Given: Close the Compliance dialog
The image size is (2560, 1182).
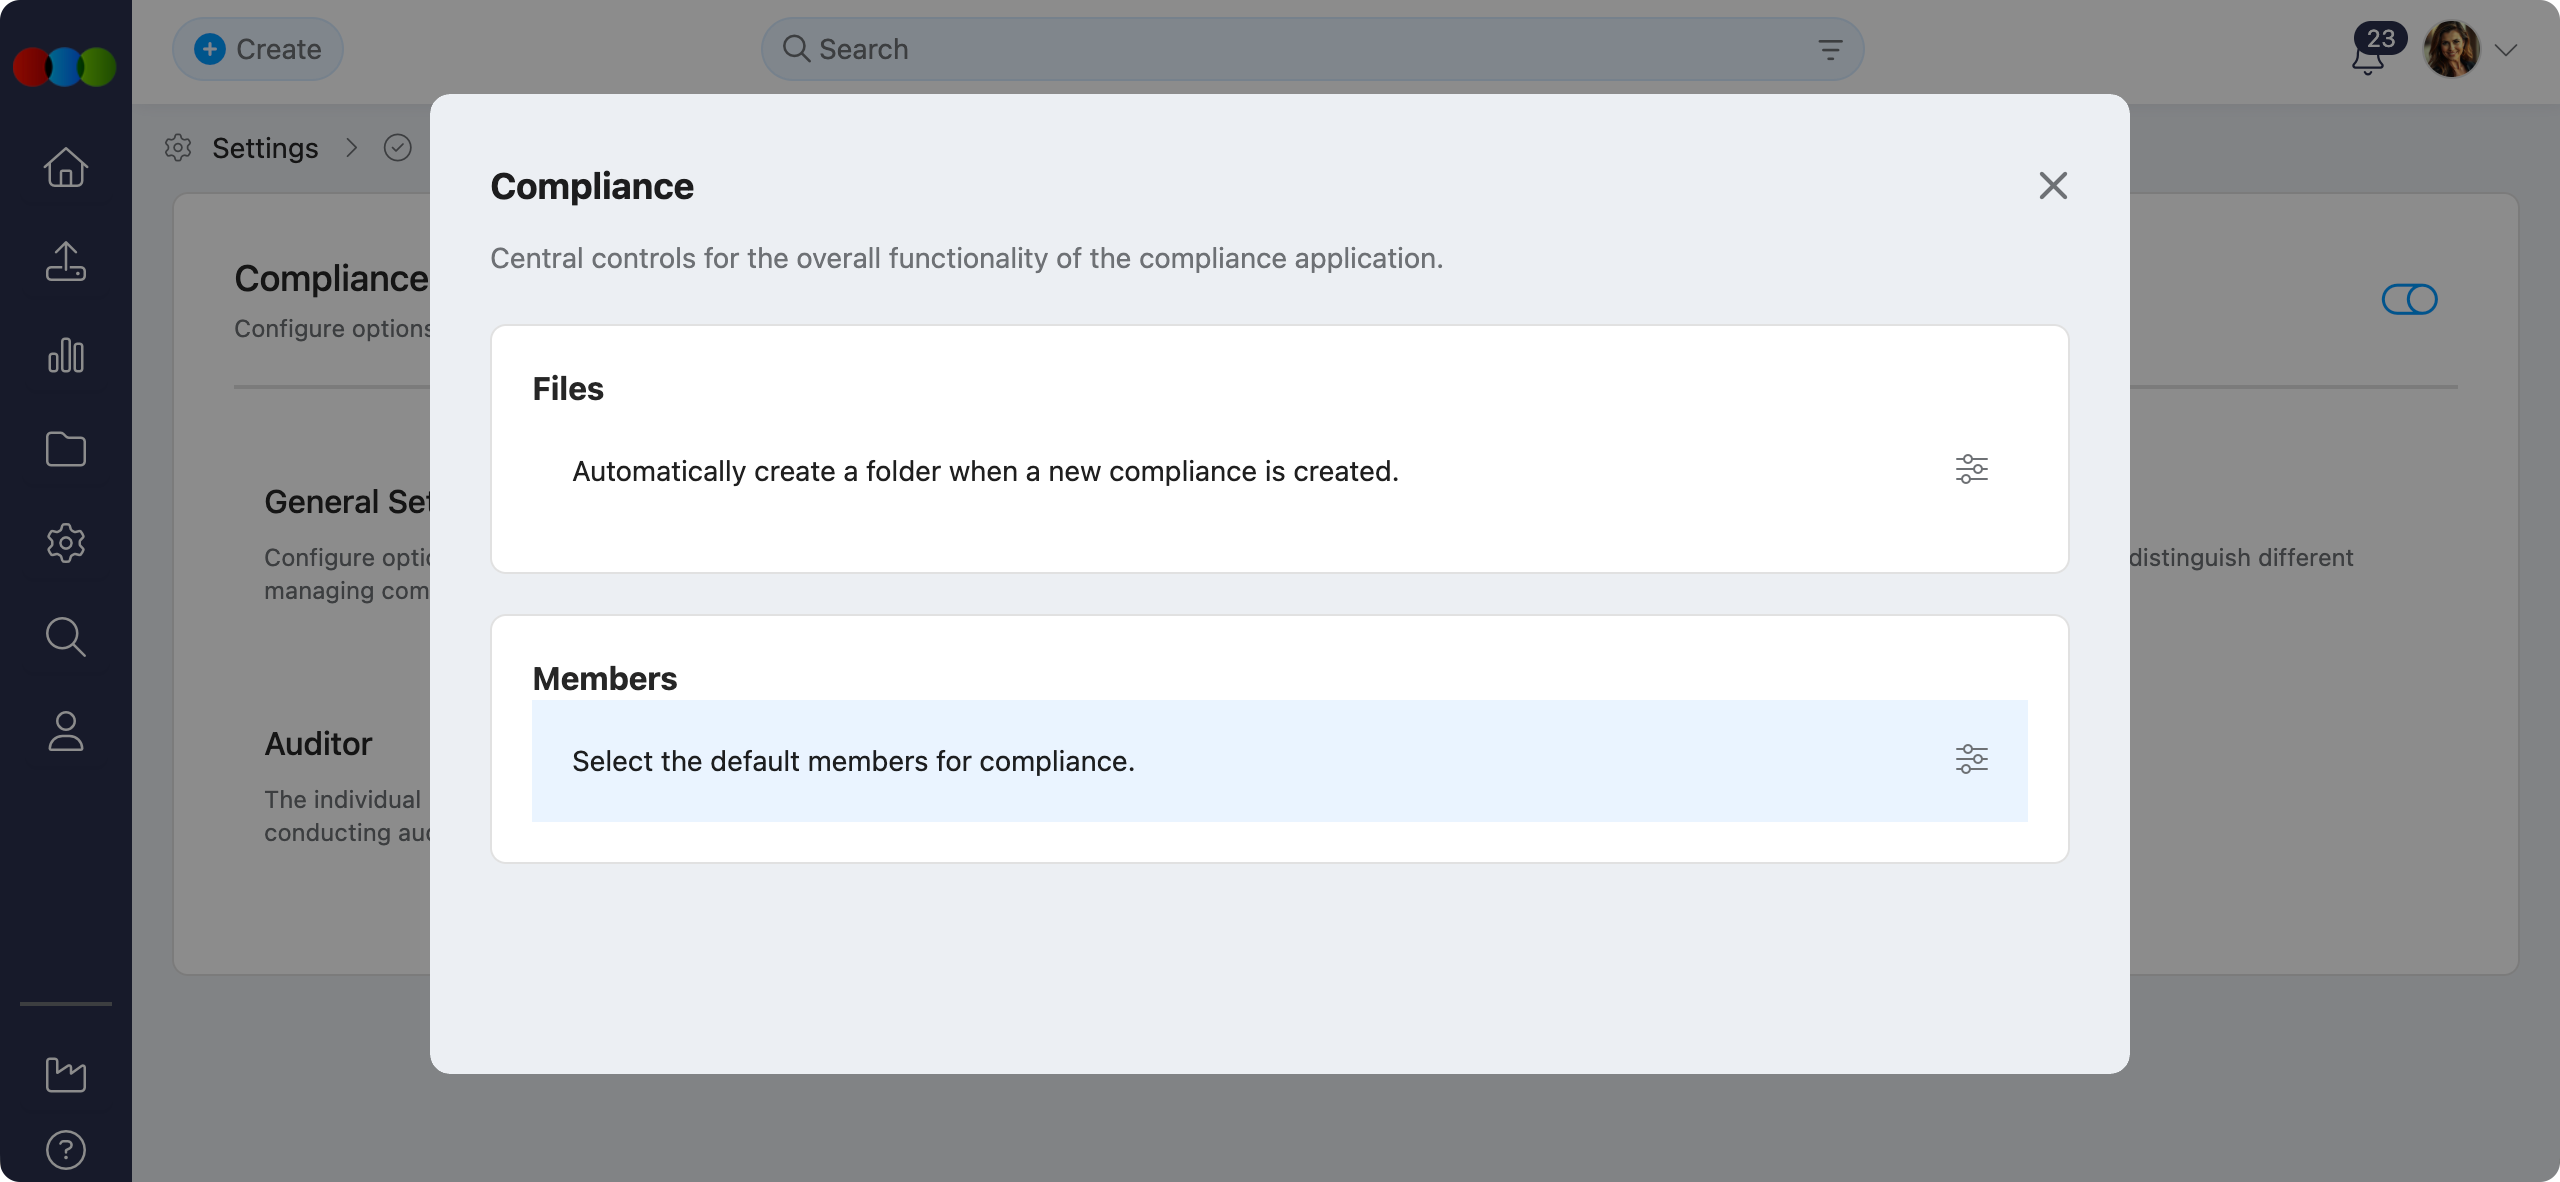Looking at the screenshot, I should (x=2052, y=185).
